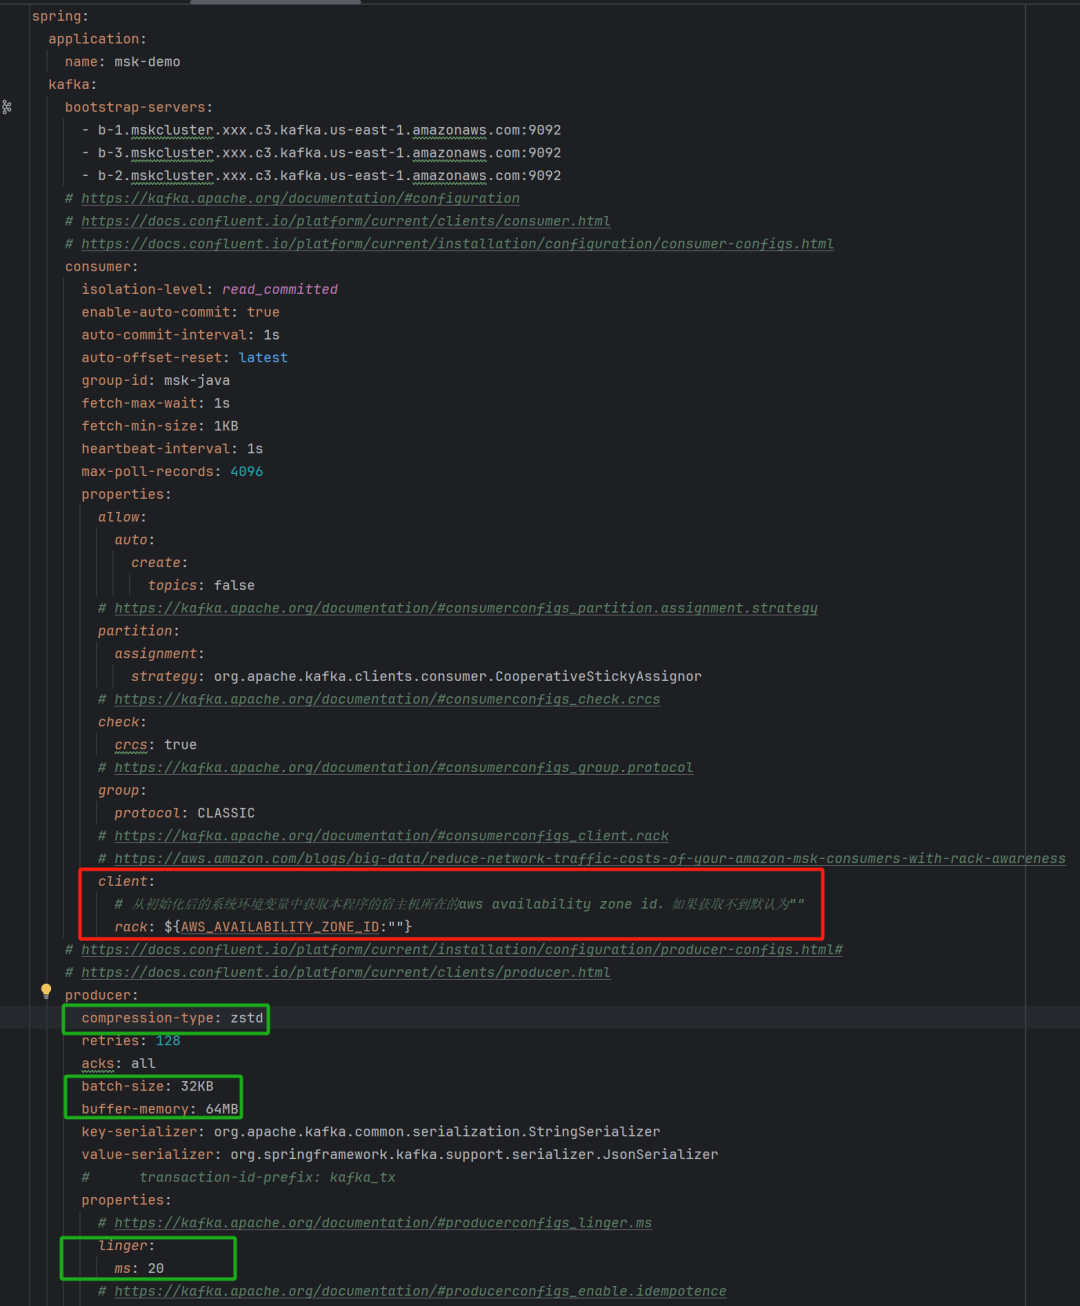
Task: Click the 'application:' key line
Action: (97, 39)
